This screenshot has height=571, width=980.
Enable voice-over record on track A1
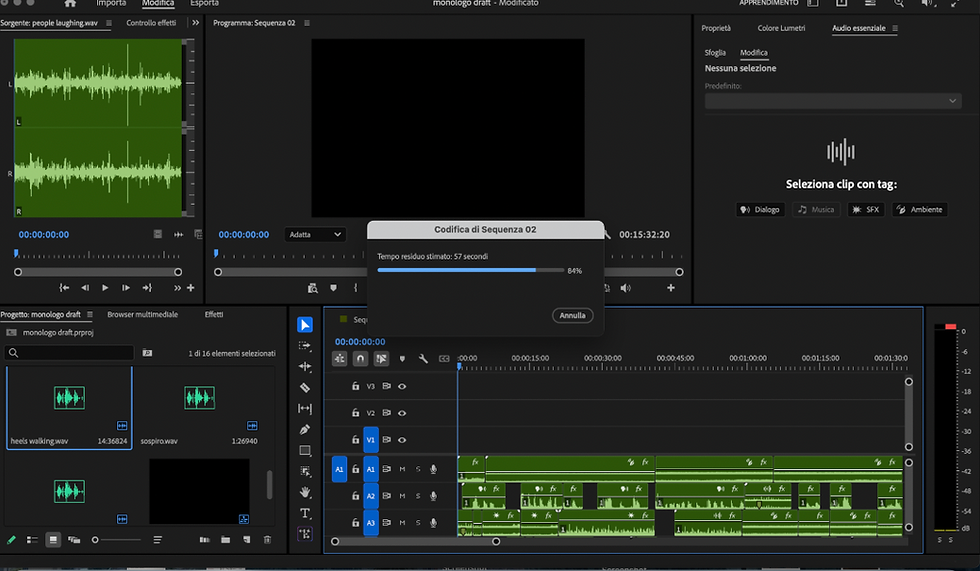pos(433,469)
